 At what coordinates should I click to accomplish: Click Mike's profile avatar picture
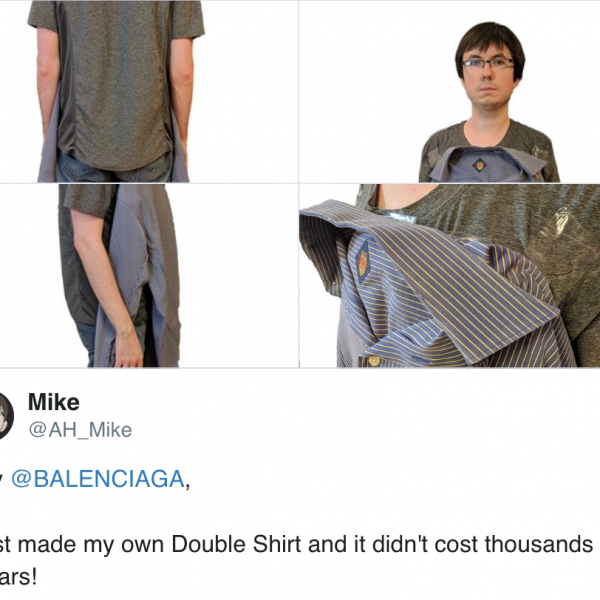click(x=6, y=416)
